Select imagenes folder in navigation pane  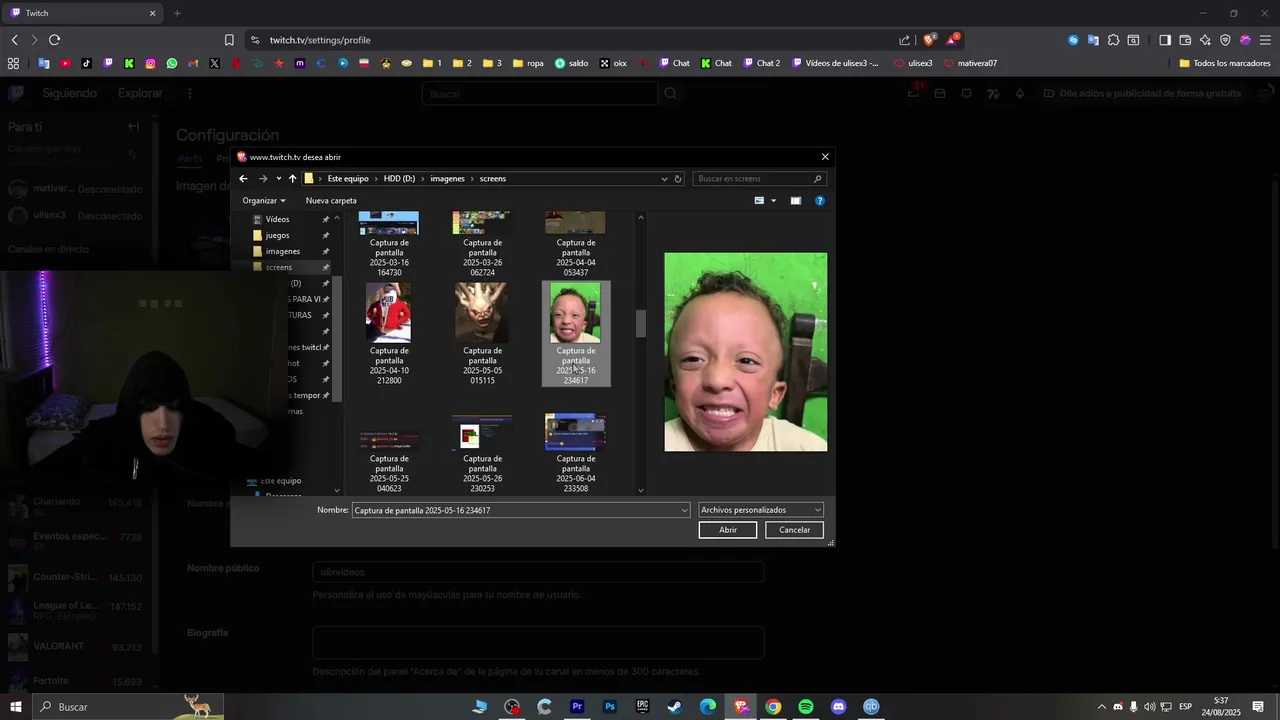click(x=282, y=251)
